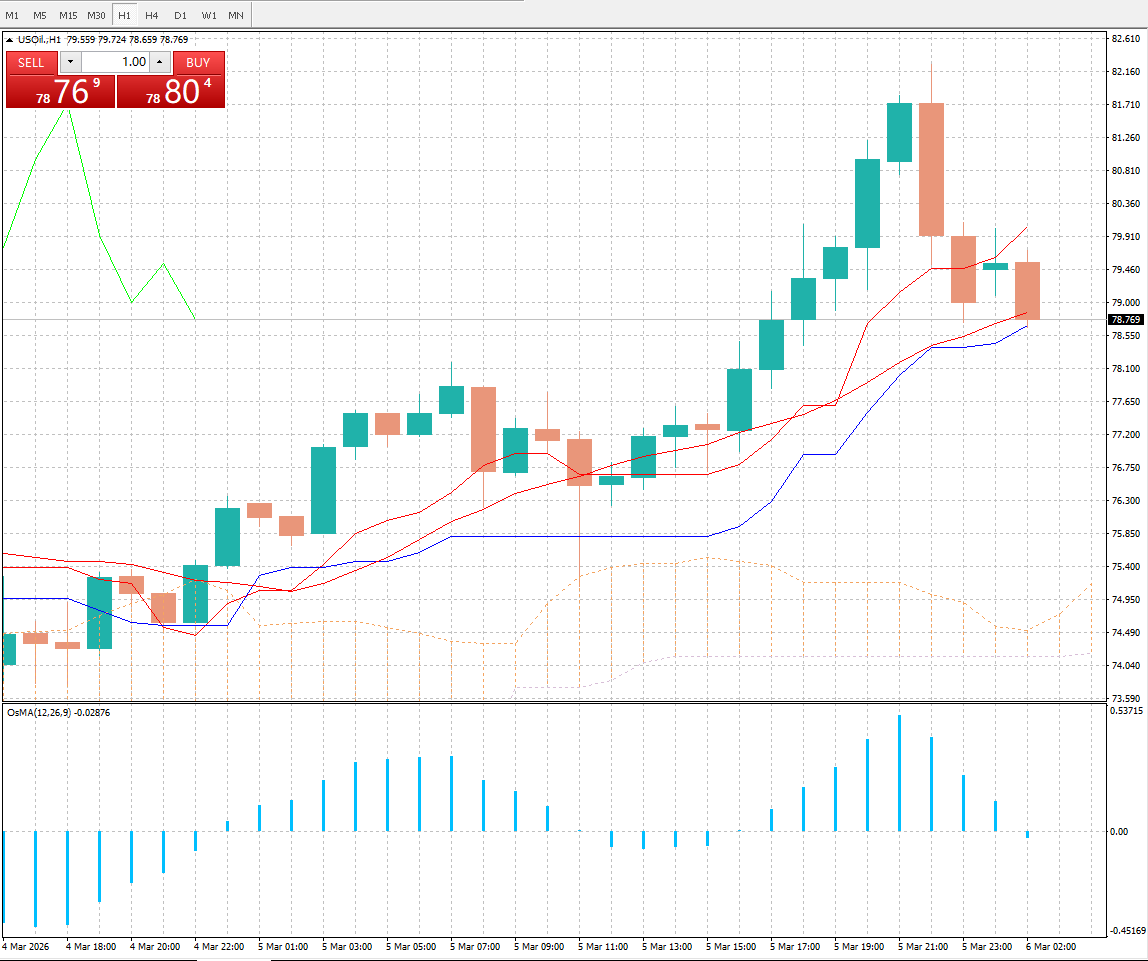Switch chart to M1 timeframe
The width and height of the screenshot is (1148, 961).
point(12,15)
